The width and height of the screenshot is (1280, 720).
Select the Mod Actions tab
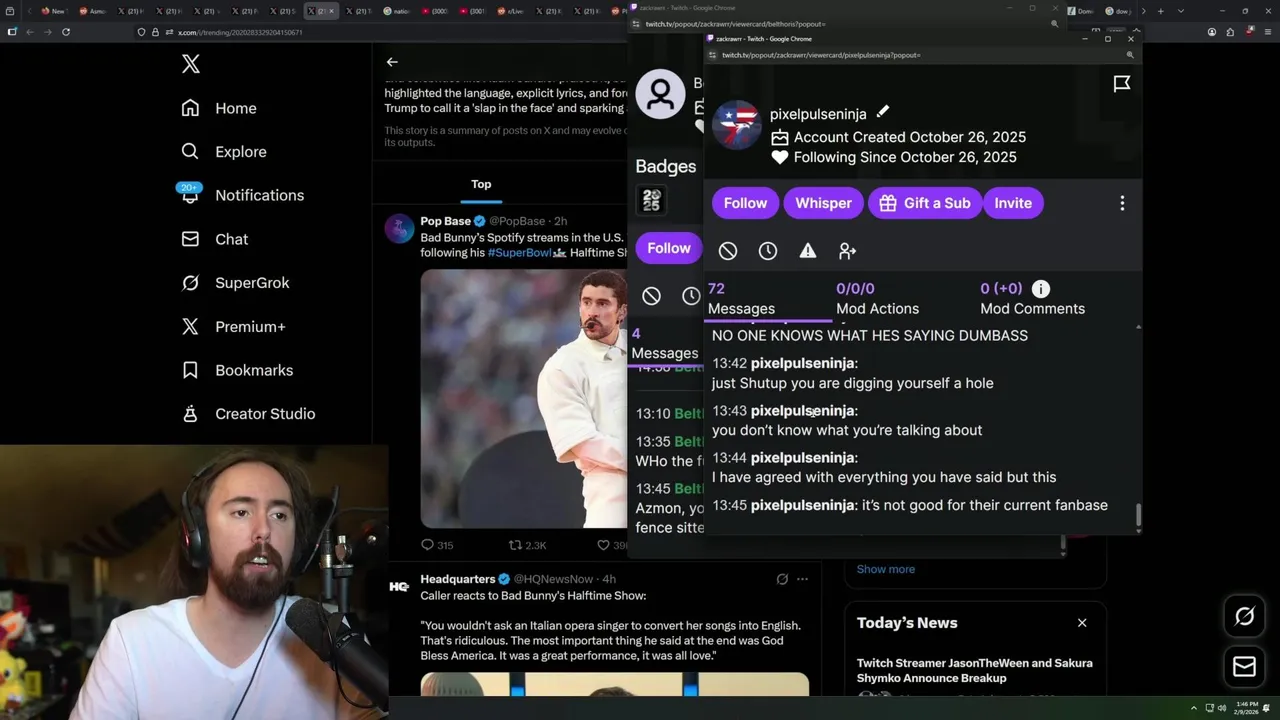pyautogui.click(x=877, y=299)
